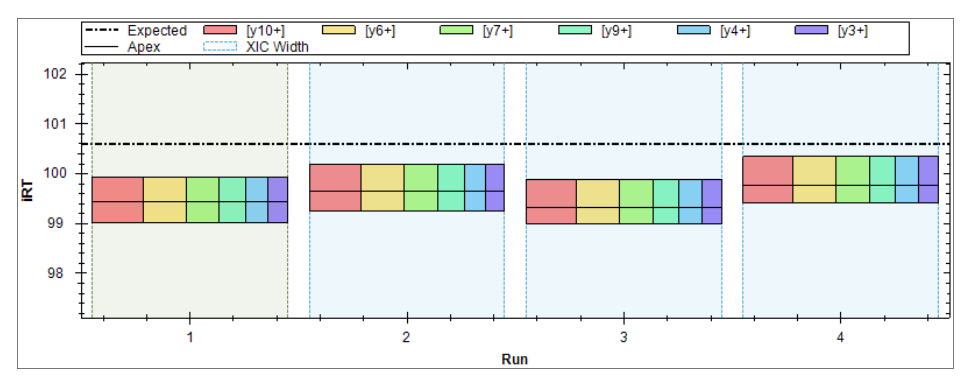Click the y-axis value '101'
This screenshot has height=386, width=971.
(x=56, y=123)
